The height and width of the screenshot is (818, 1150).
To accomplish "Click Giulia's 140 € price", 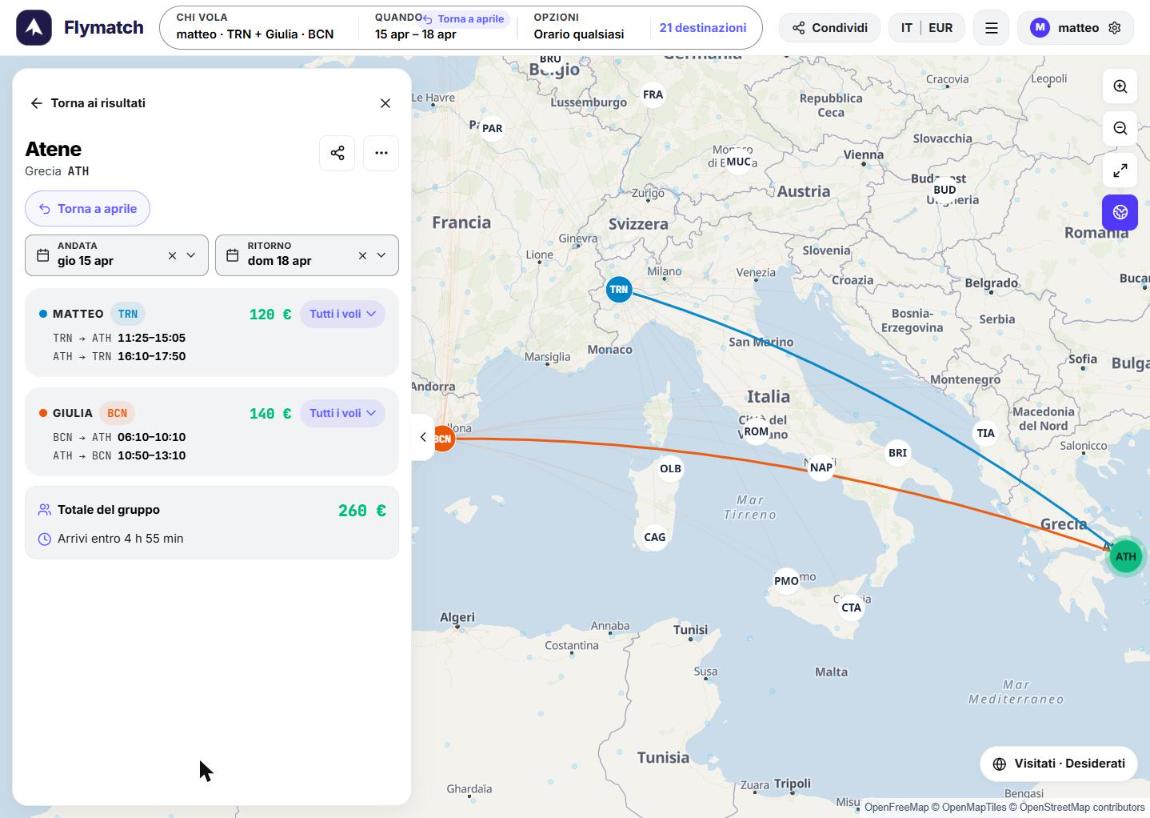I will (270, 413).
